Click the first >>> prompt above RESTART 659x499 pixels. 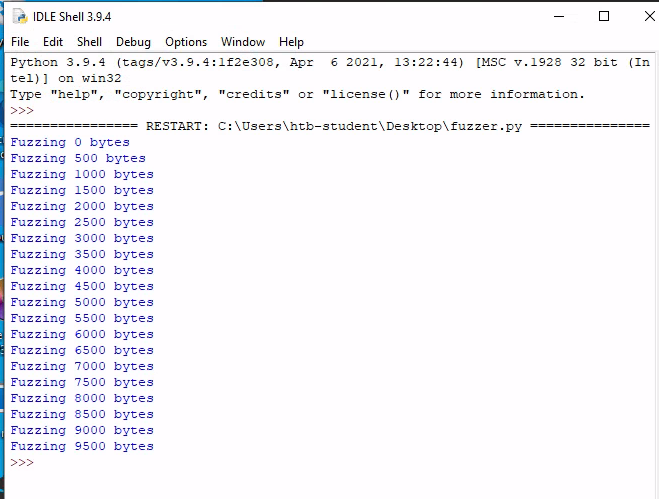[x=22, y=110]
